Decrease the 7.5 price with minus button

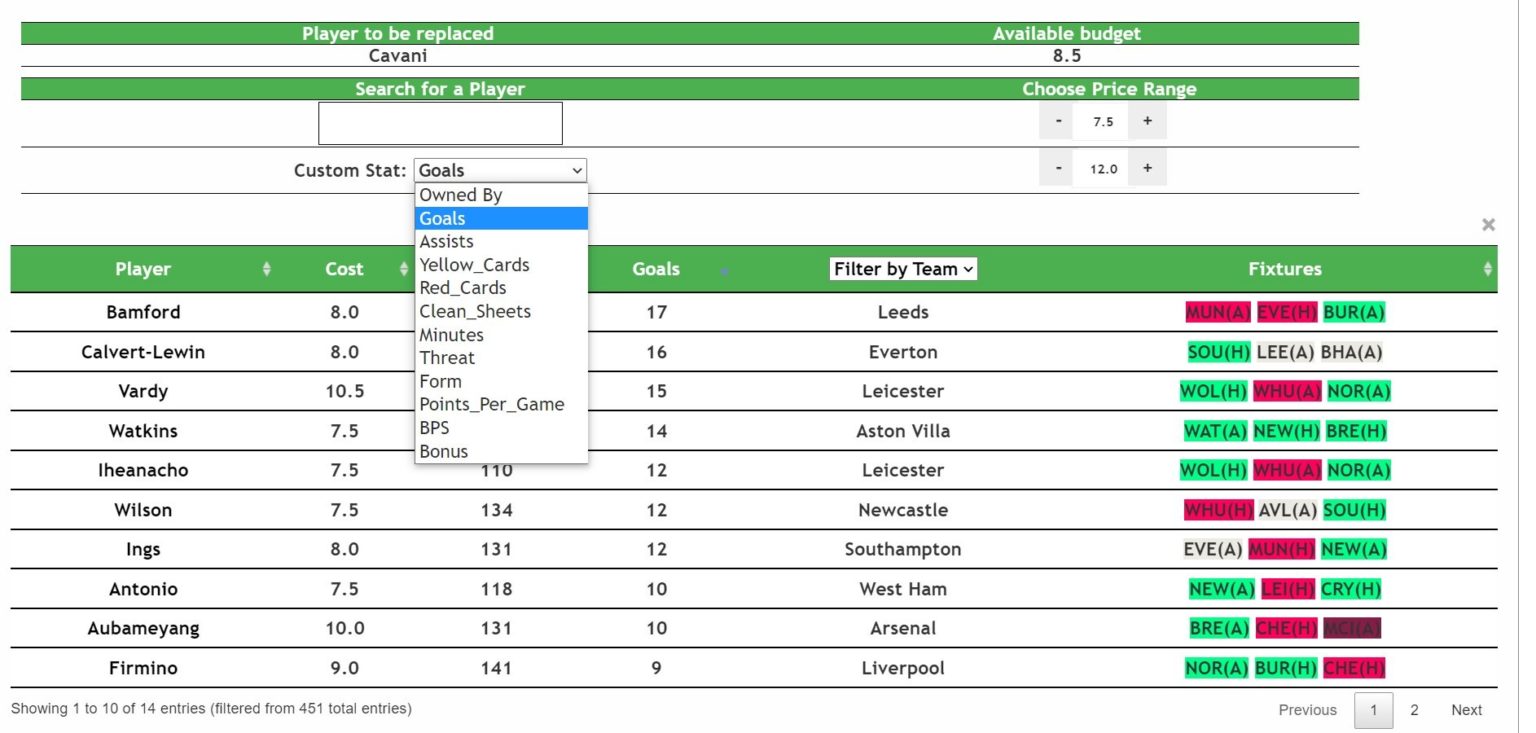pos(1057,121)
